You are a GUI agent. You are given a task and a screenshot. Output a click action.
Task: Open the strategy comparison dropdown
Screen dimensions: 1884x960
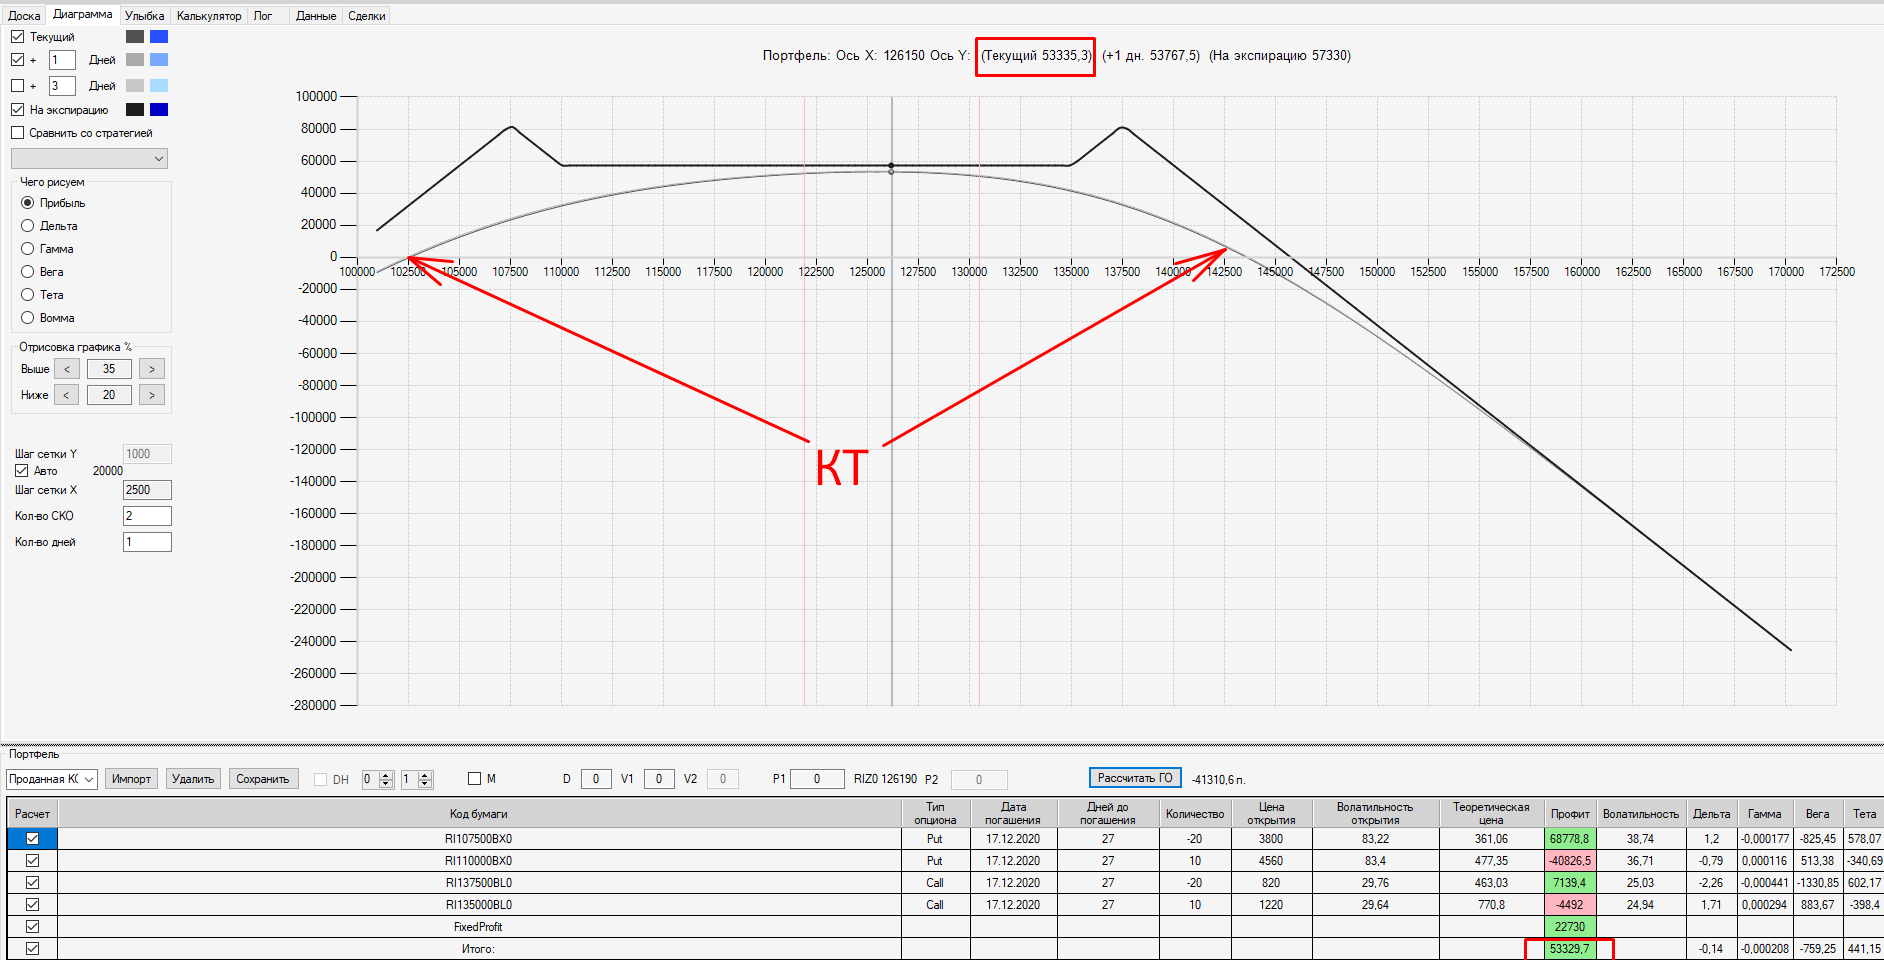pyautogui.click(x=89, y=158)
